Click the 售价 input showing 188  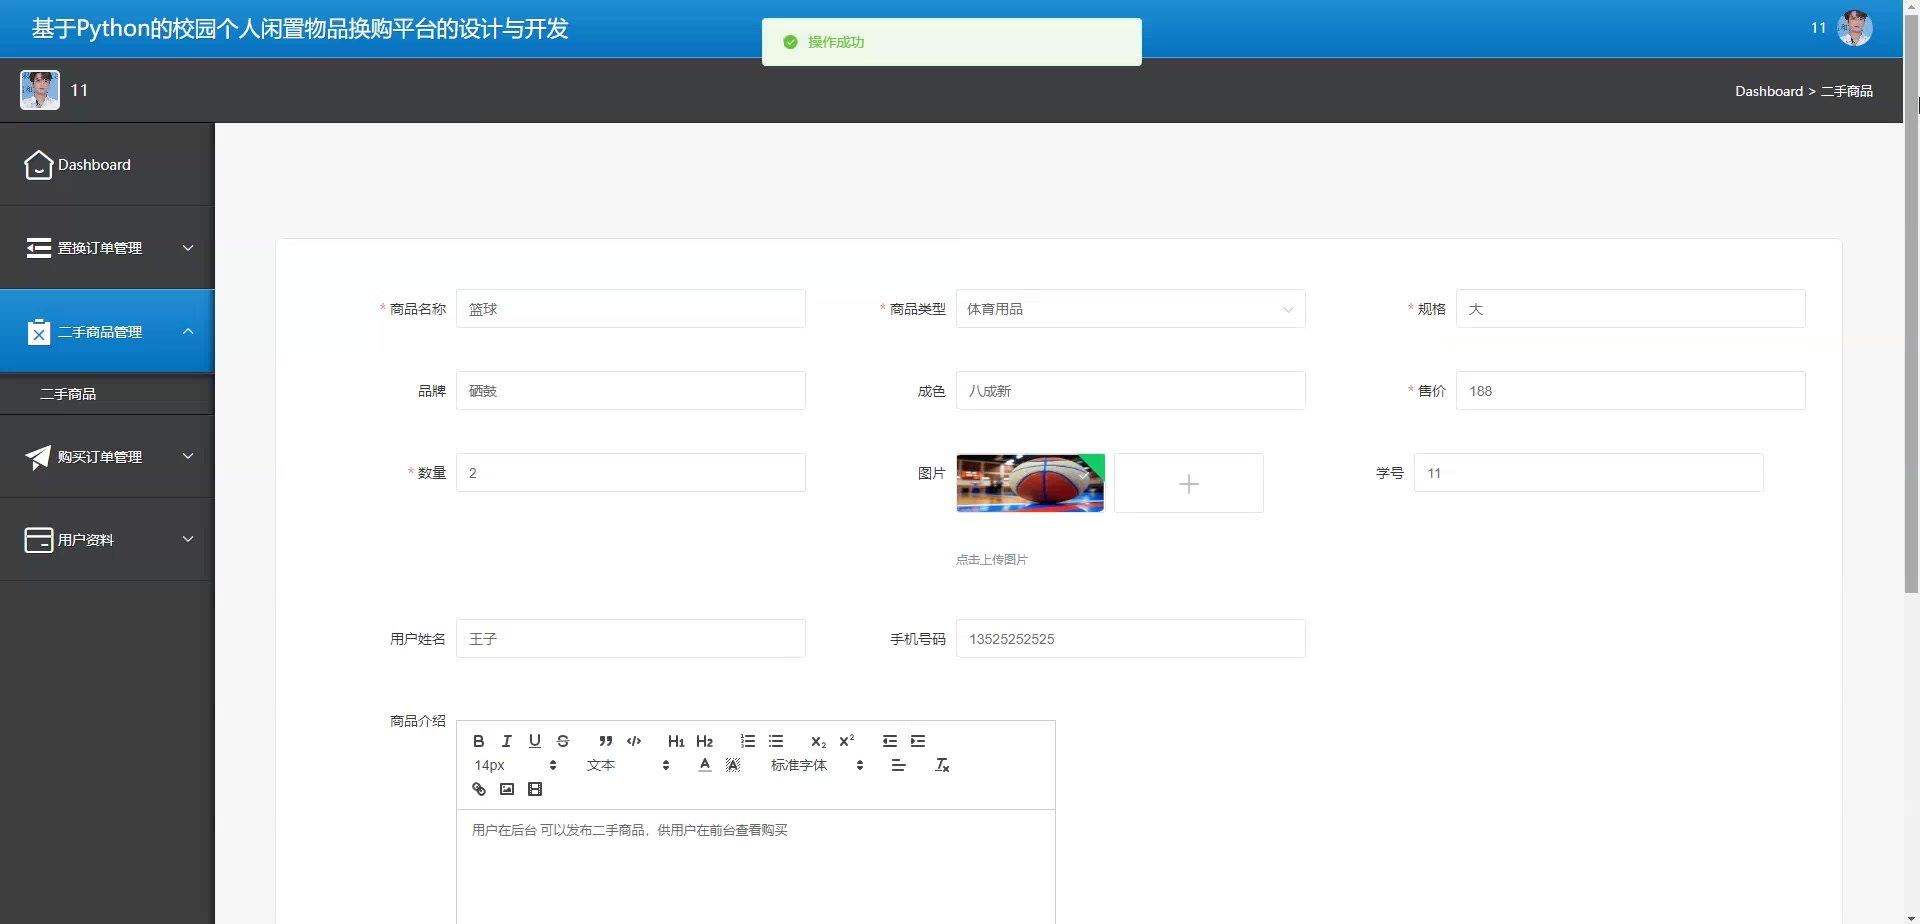tap(1630, 391)
